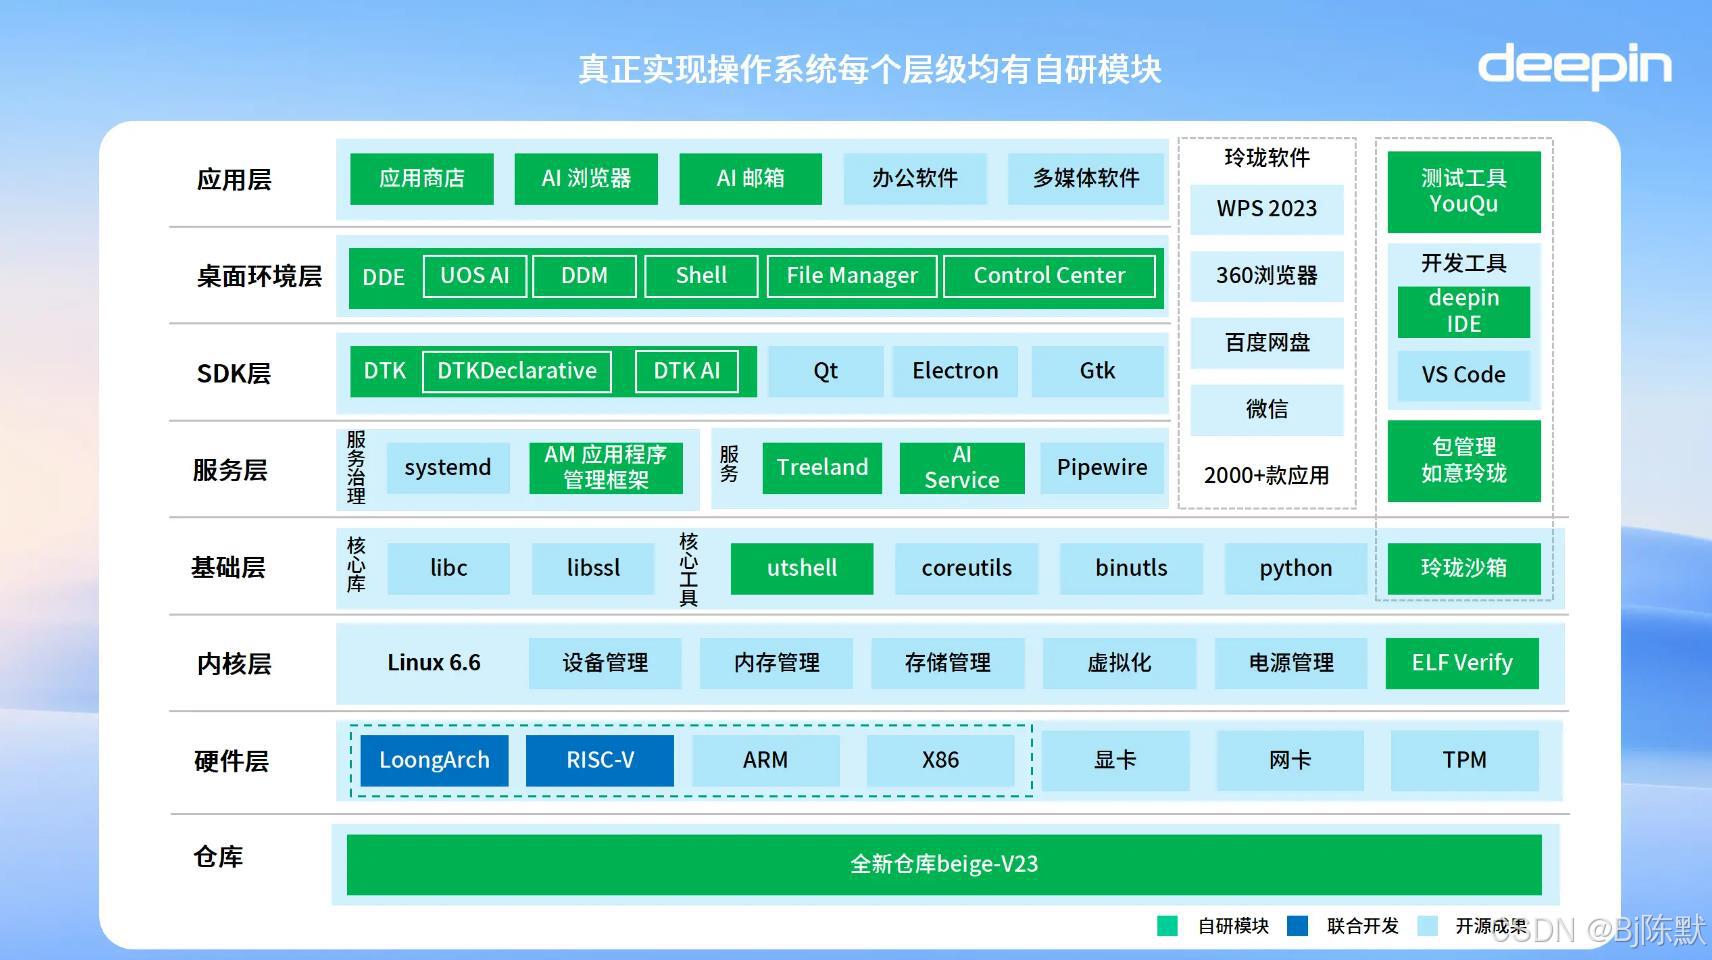Click the Shell box
The width and height of the screenshot is (1712, 960).
701,276
